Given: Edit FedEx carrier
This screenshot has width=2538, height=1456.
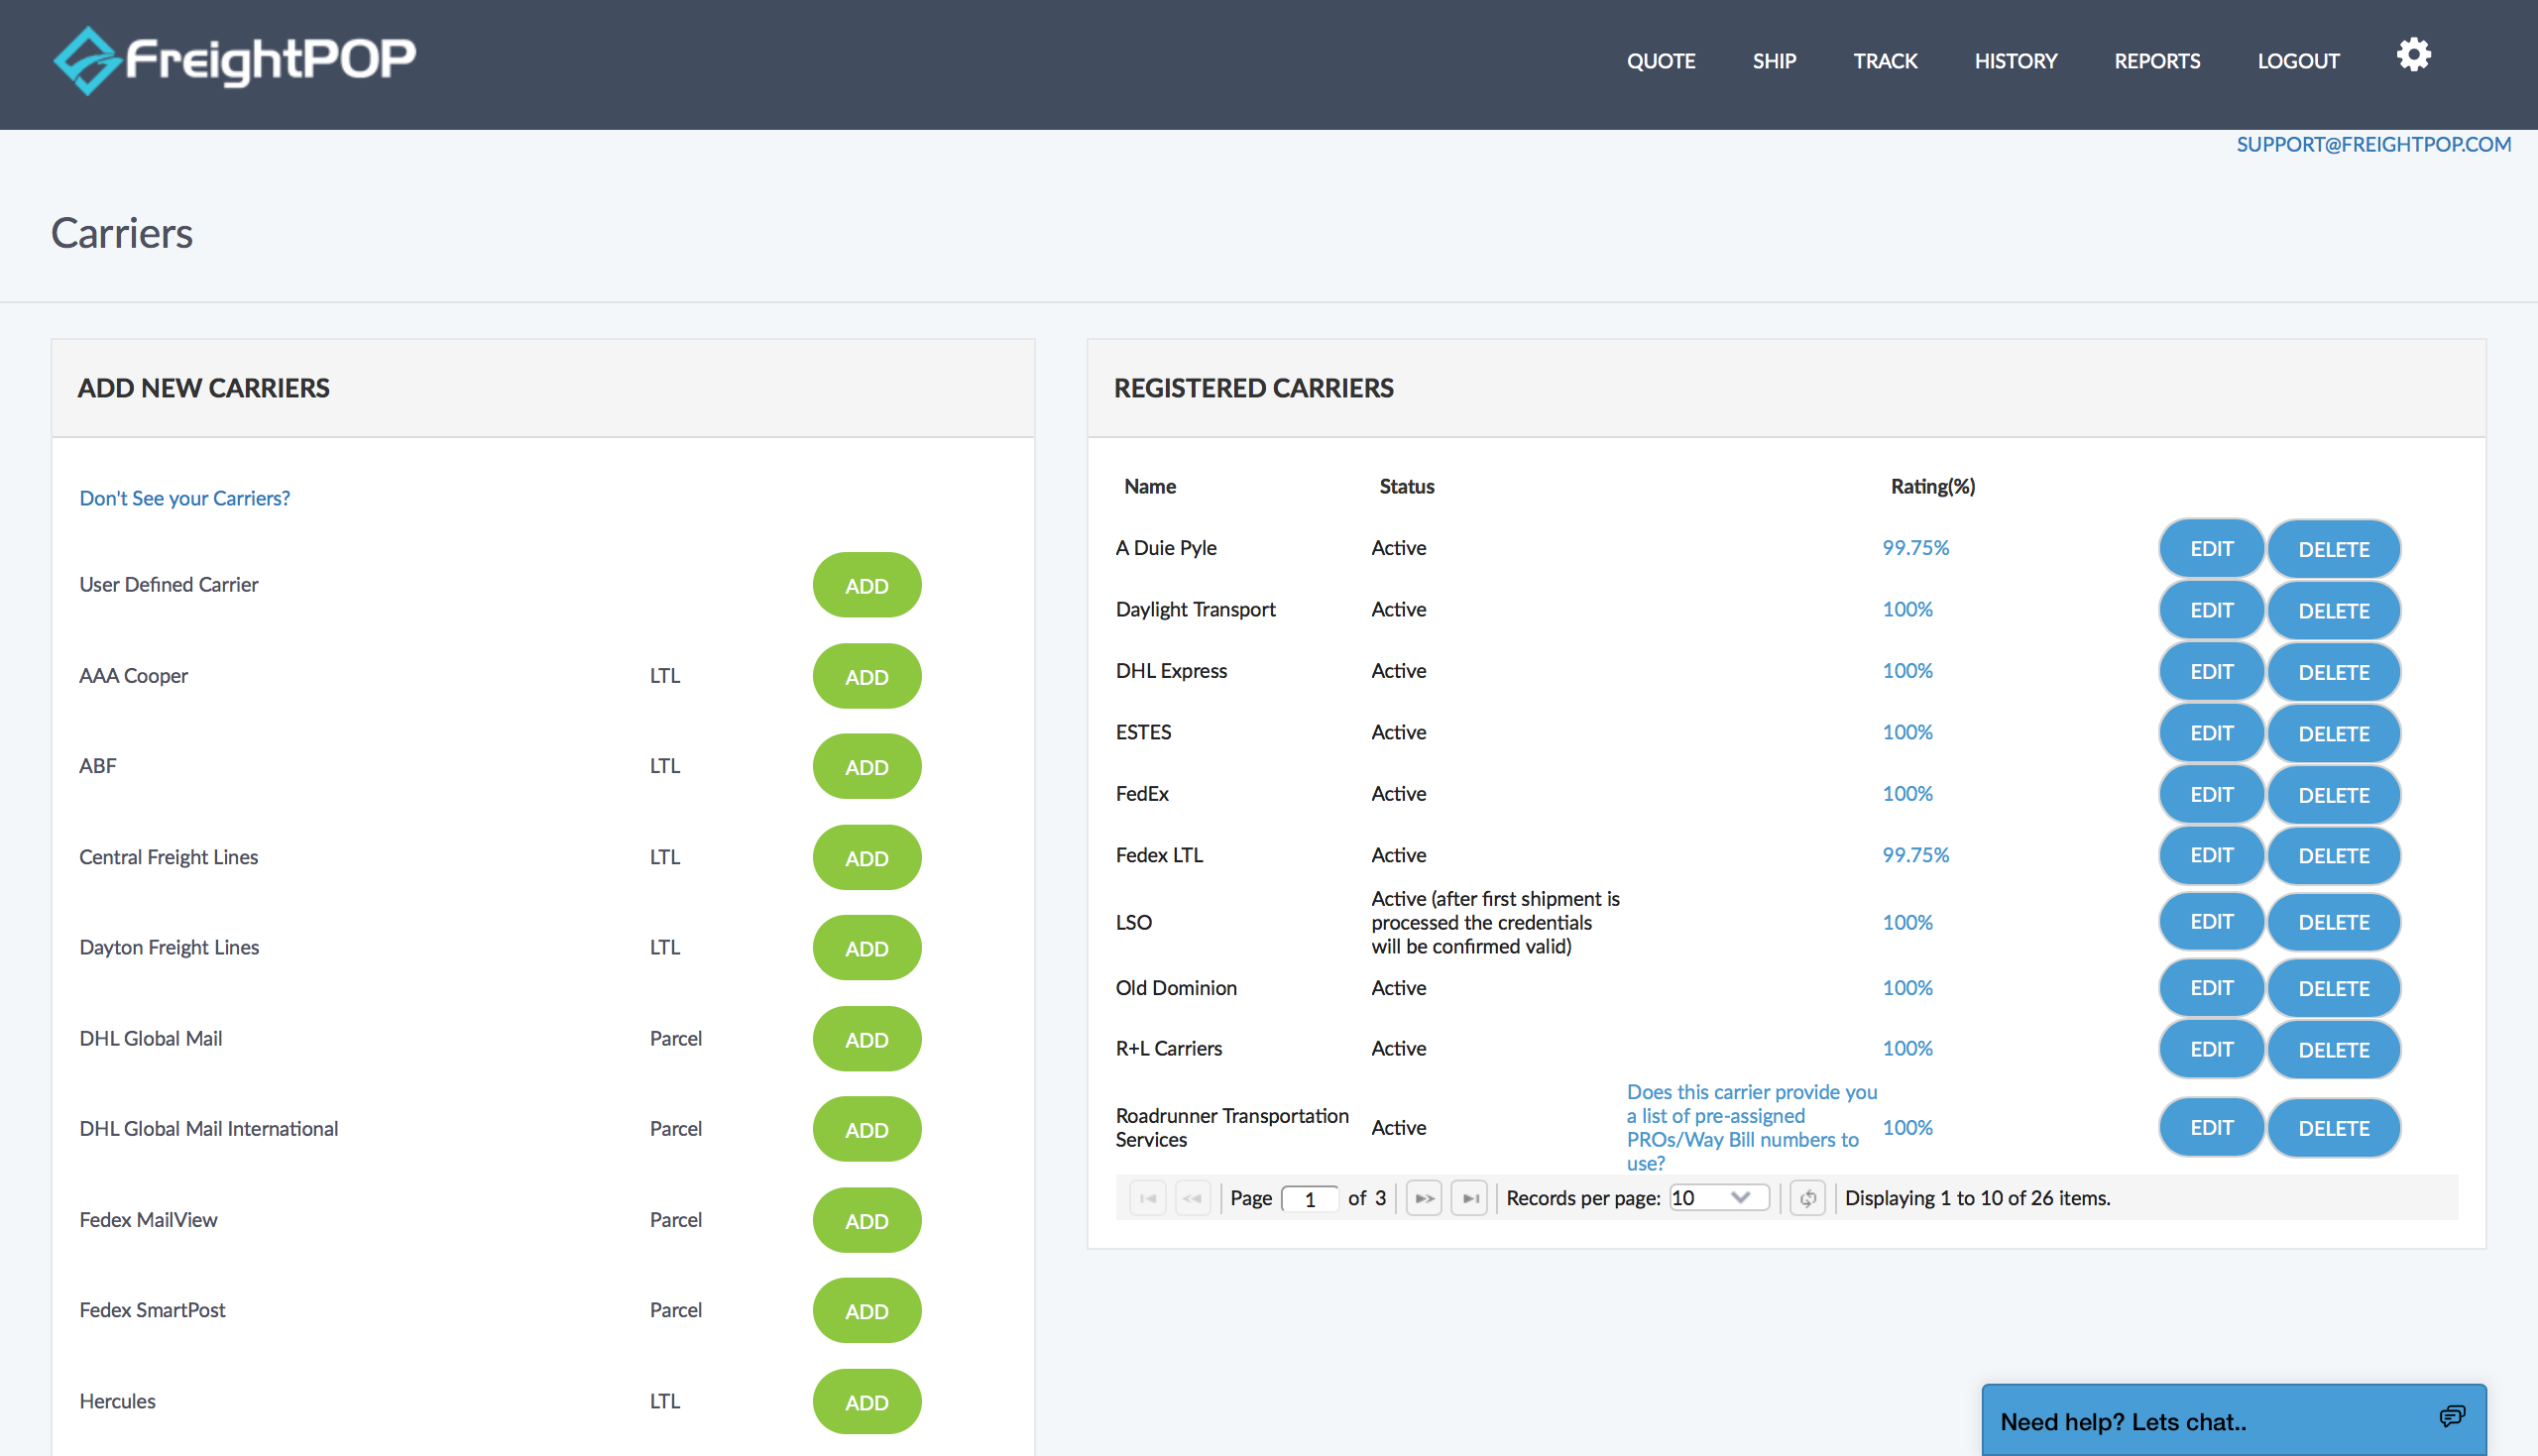Looking at the screenshot, I should pos(2211,794).
